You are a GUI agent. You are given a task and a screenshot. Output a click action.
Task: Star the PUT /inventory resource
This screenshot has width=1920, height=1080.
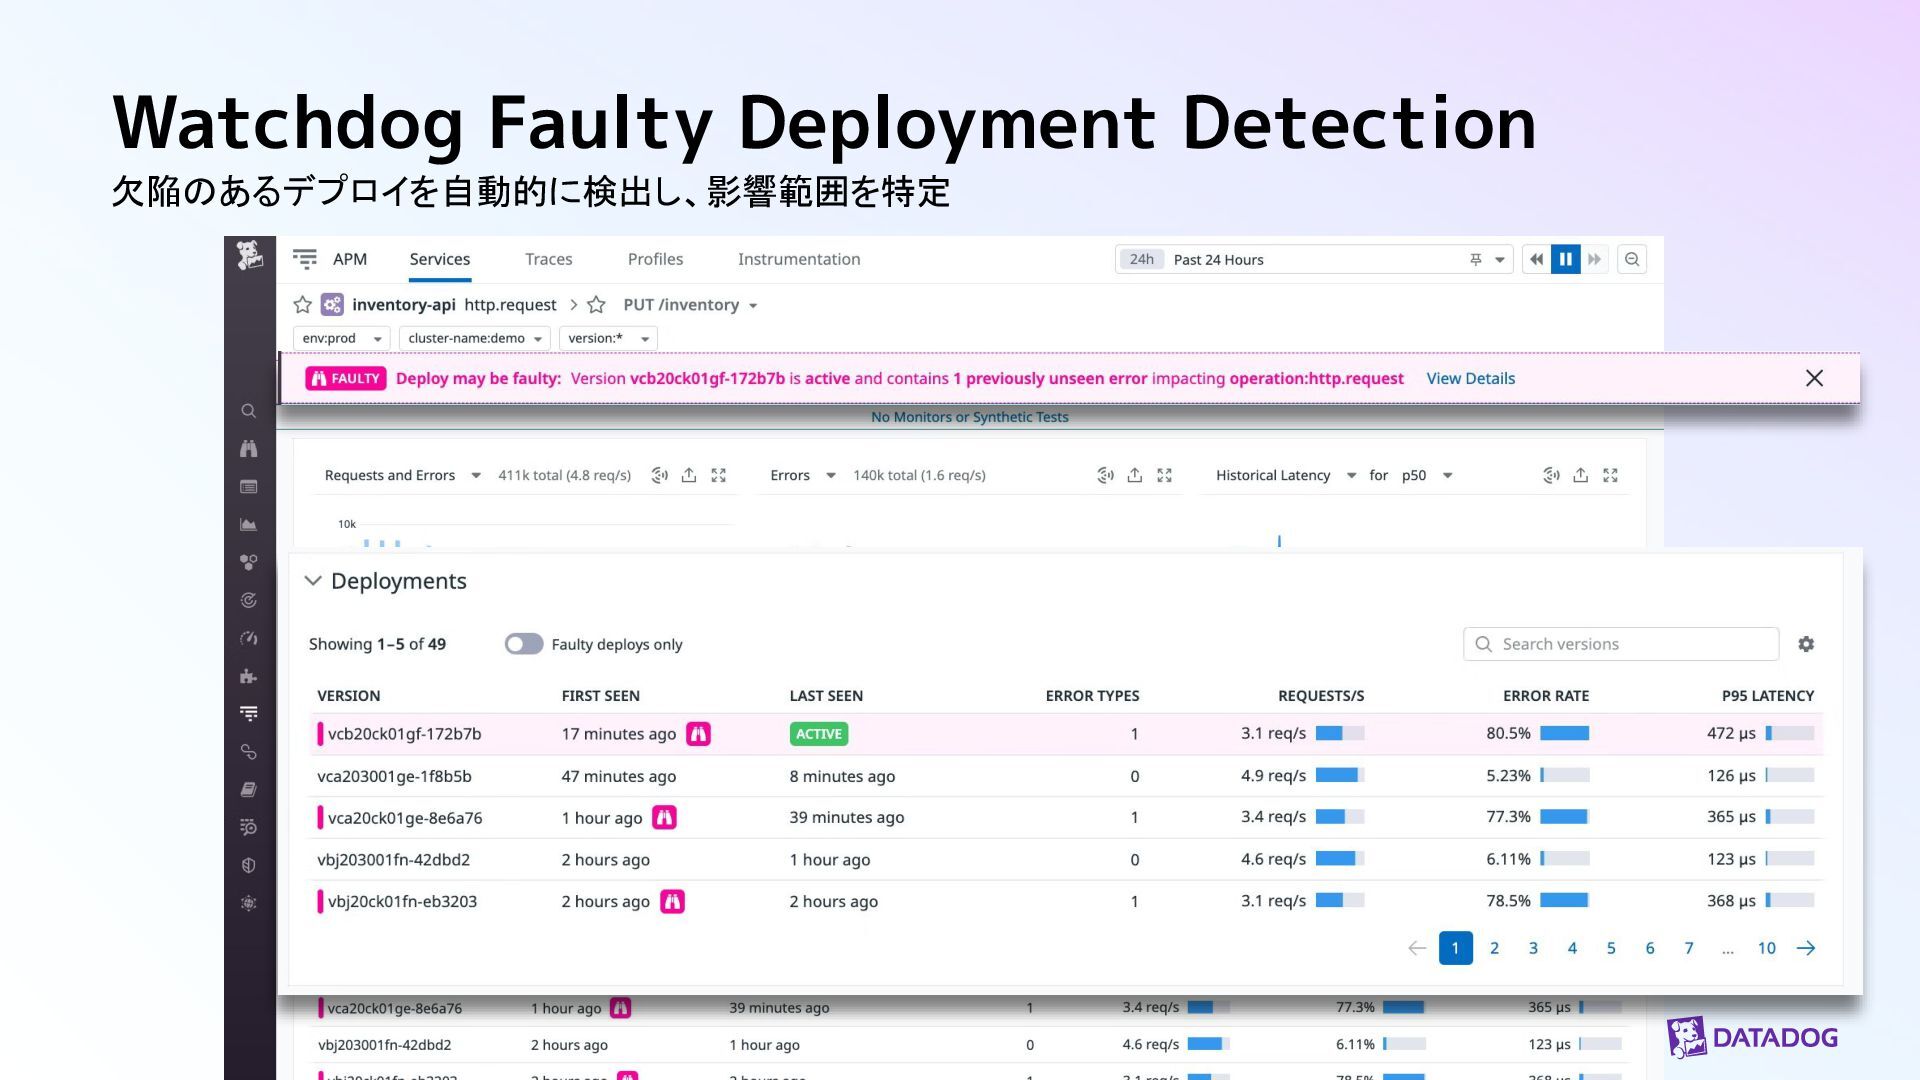[x=596, y=304]
